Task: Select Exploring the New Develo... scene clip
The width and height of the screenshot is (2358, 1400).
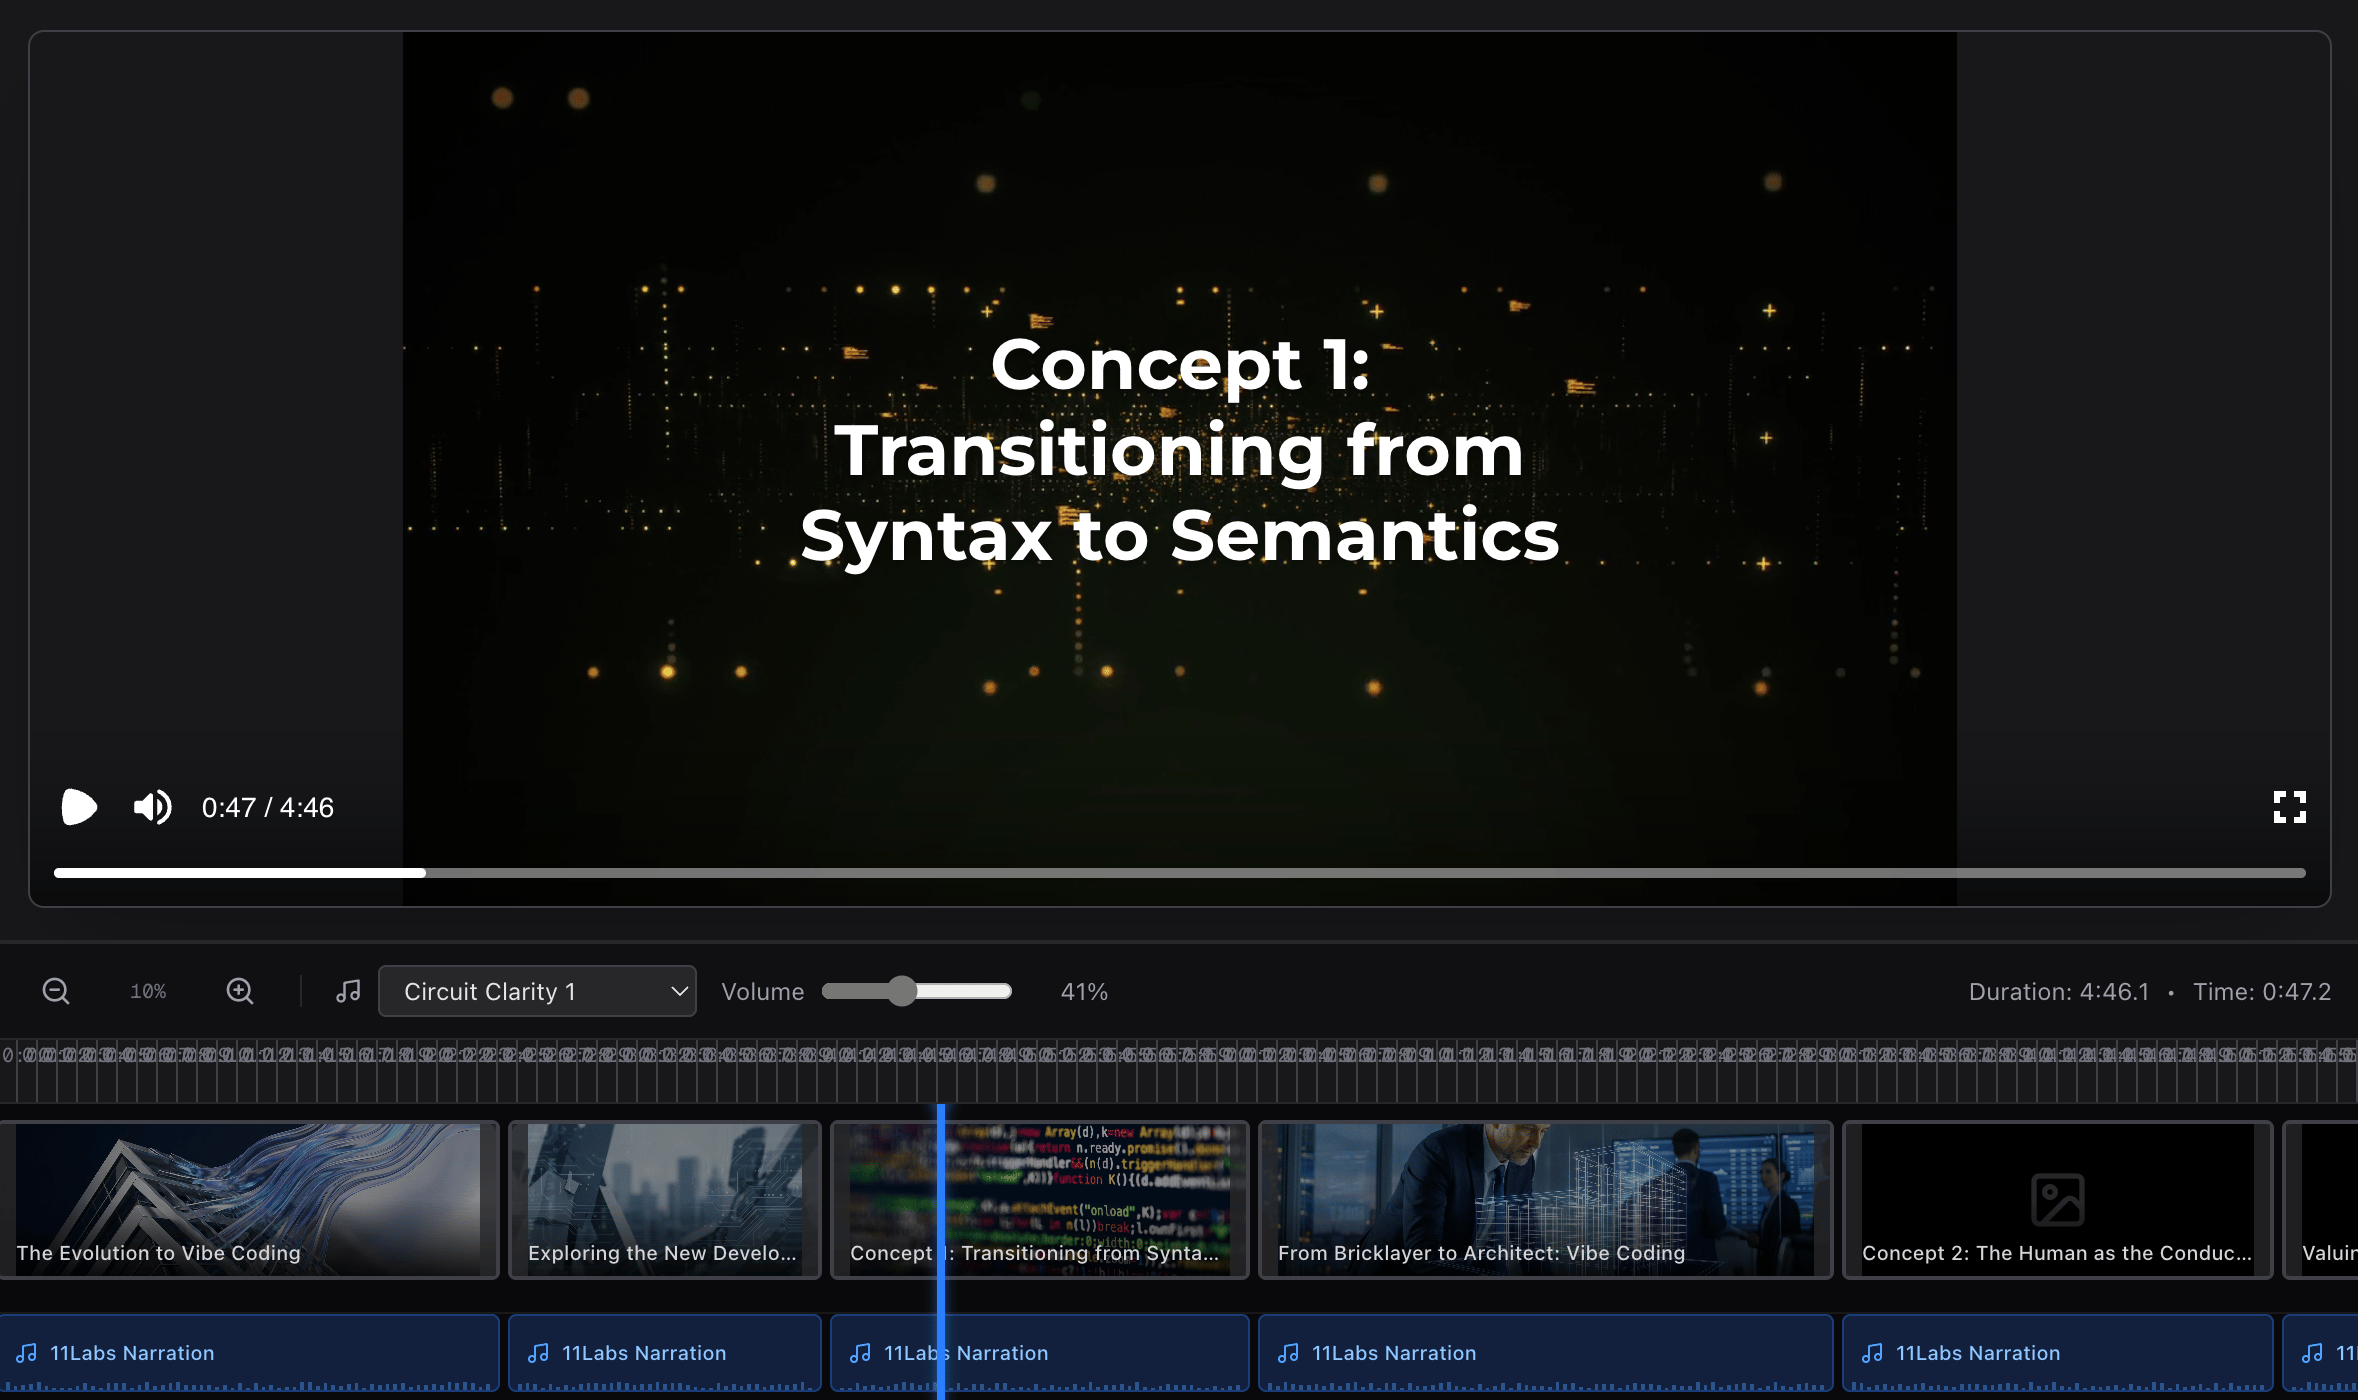Action: tap(664, 1199)
